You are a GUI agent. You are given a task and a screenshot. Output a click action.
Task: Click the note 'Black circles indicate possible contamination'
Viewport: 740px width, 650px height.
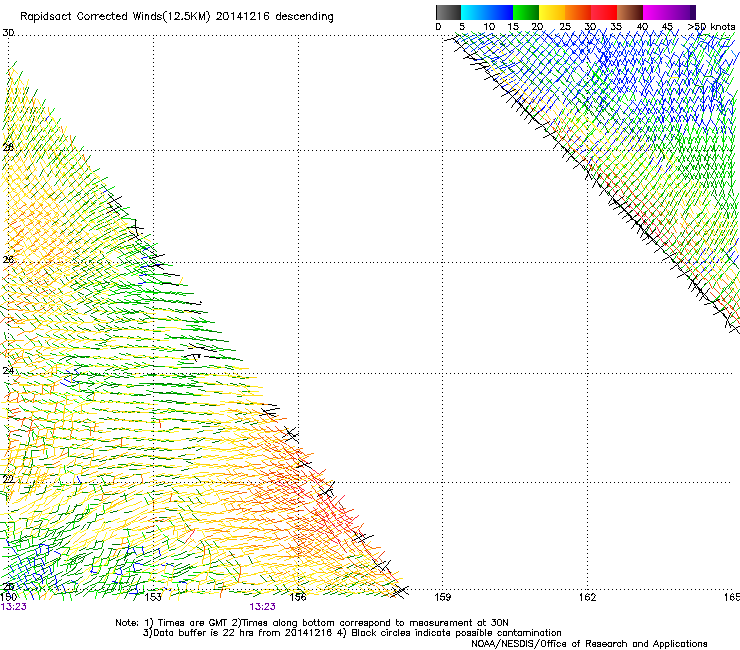(456, 633)
